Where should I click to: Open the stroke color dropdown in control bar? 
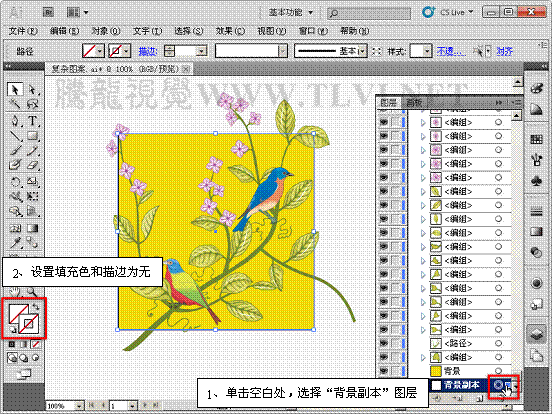[x=126, y=51]
